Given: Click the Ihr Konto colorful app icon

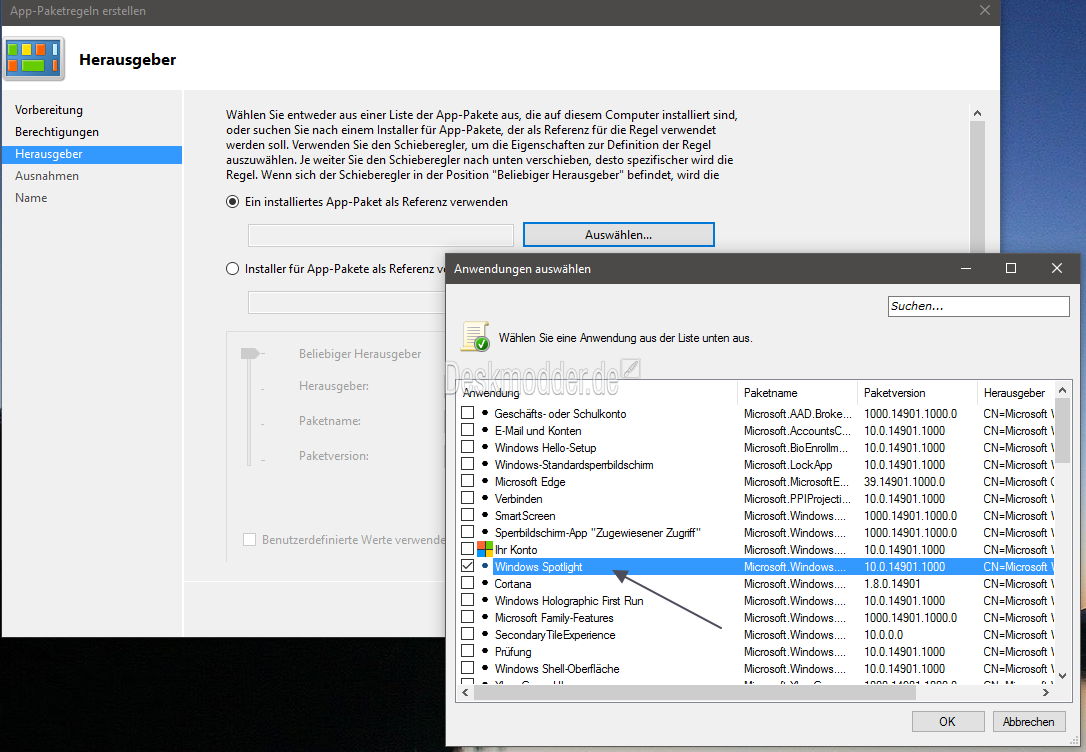Looking at the screenshot, I should (x=485, y=550).
